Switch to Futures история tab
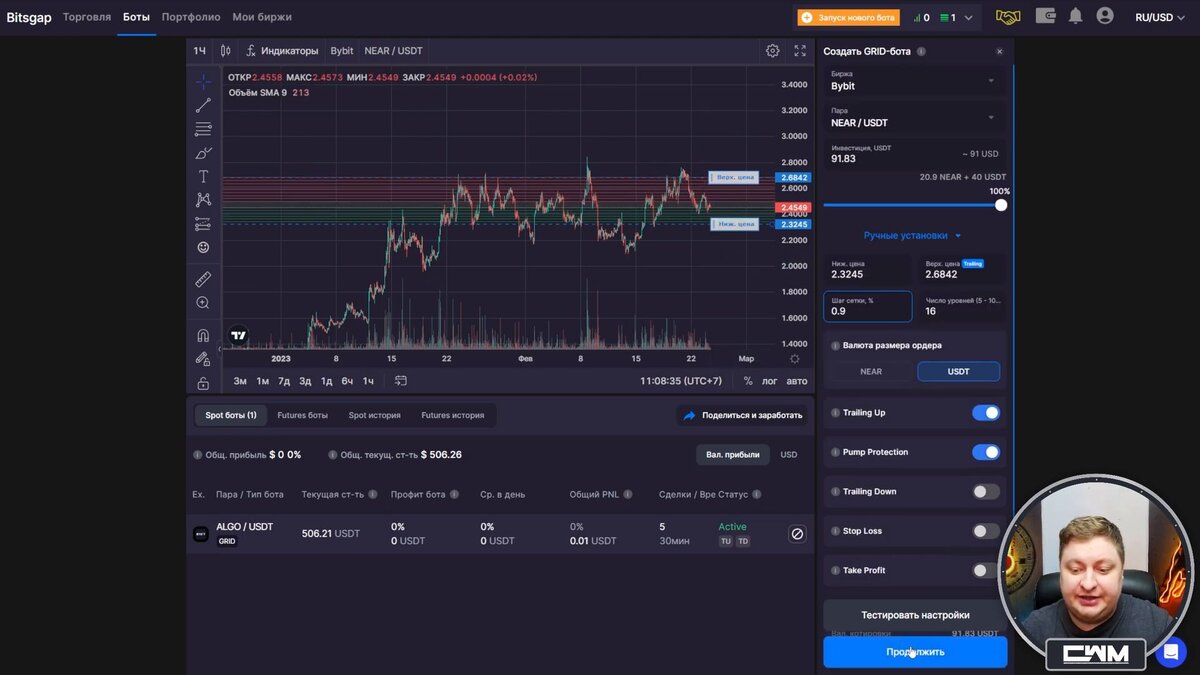This screenshot has height=675, width=1200. [x=453, y=415]
